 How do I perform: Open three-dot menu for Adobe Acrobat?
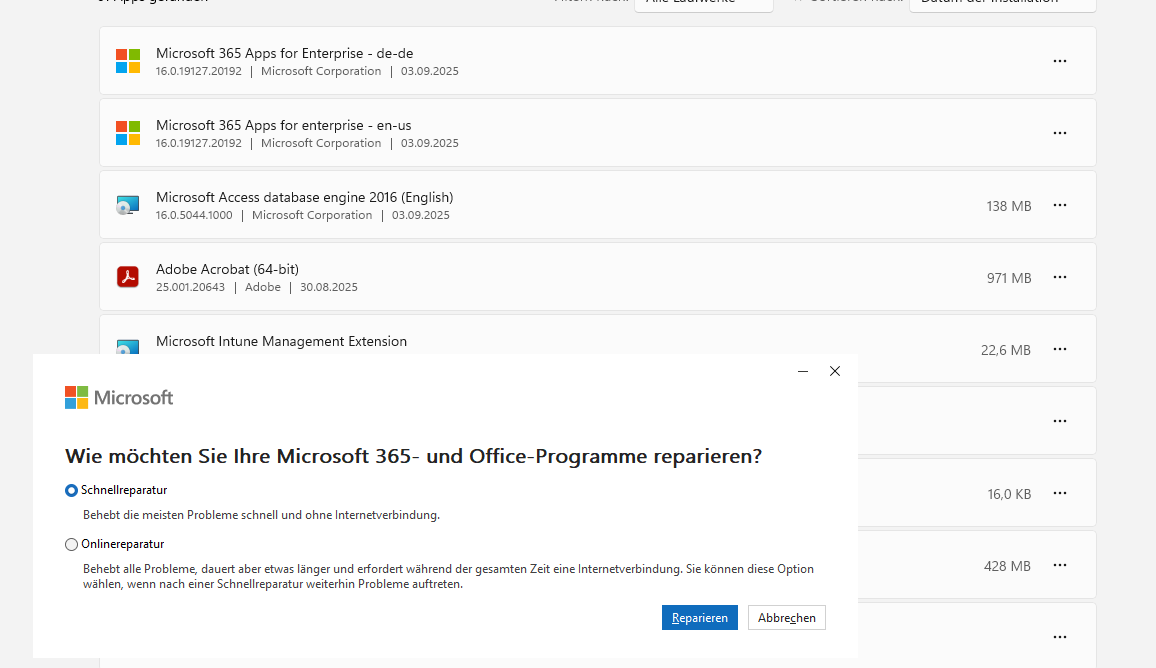(1059, 277)
